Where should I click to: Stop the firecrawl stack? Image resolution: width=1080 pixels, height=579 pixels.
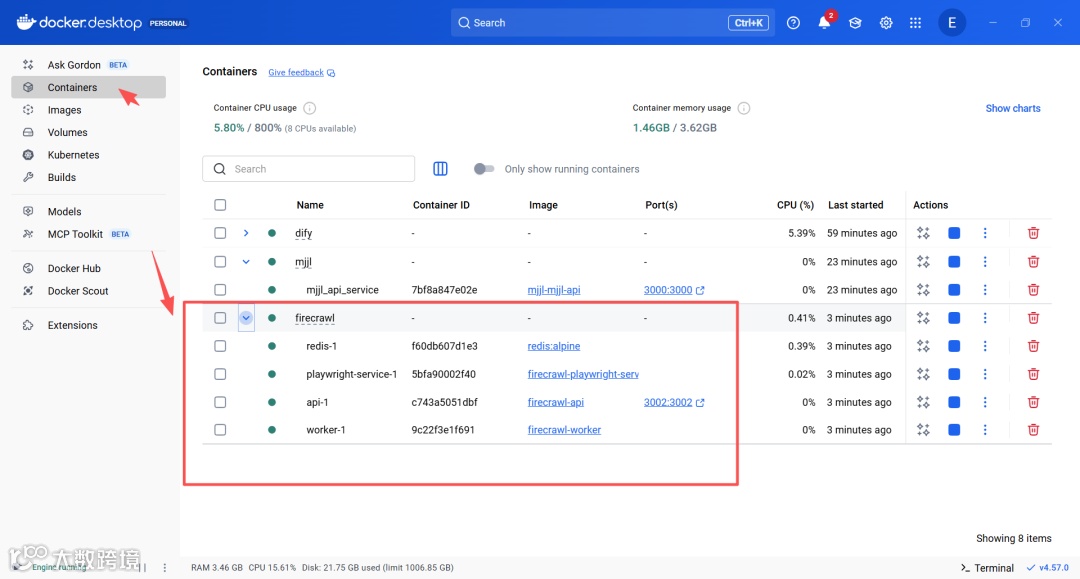point(954,318)
